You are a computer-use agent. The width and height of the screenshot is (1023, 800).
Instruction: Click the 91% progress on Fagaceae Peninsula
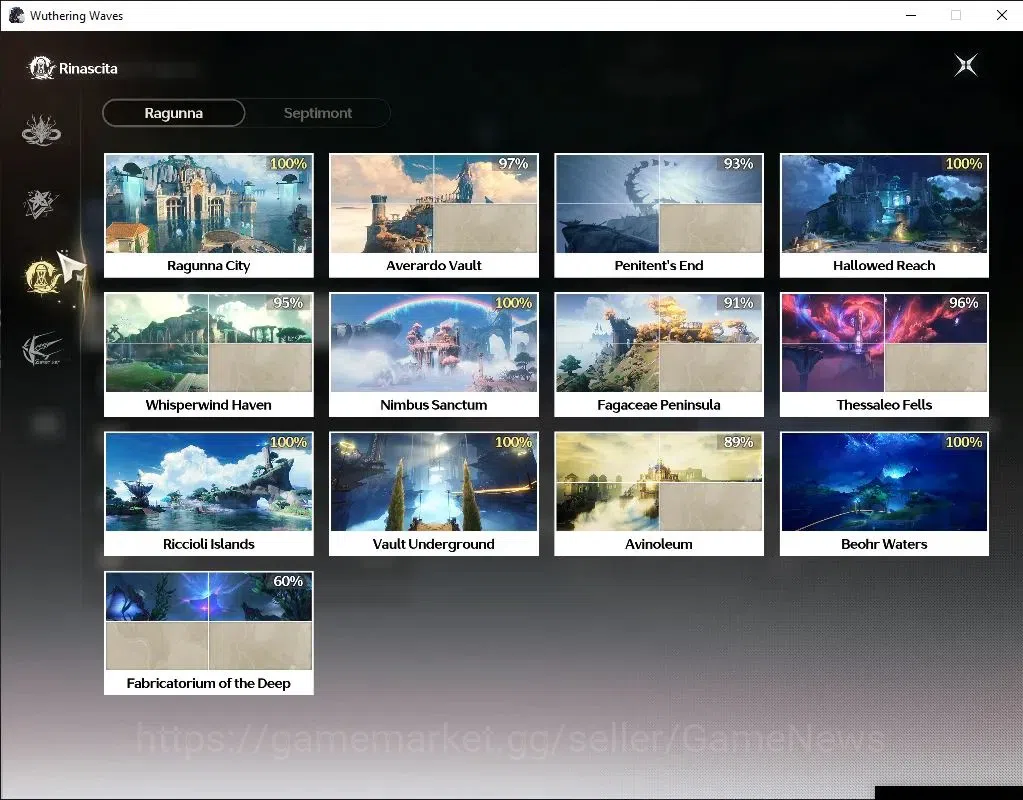pos(738,303)
